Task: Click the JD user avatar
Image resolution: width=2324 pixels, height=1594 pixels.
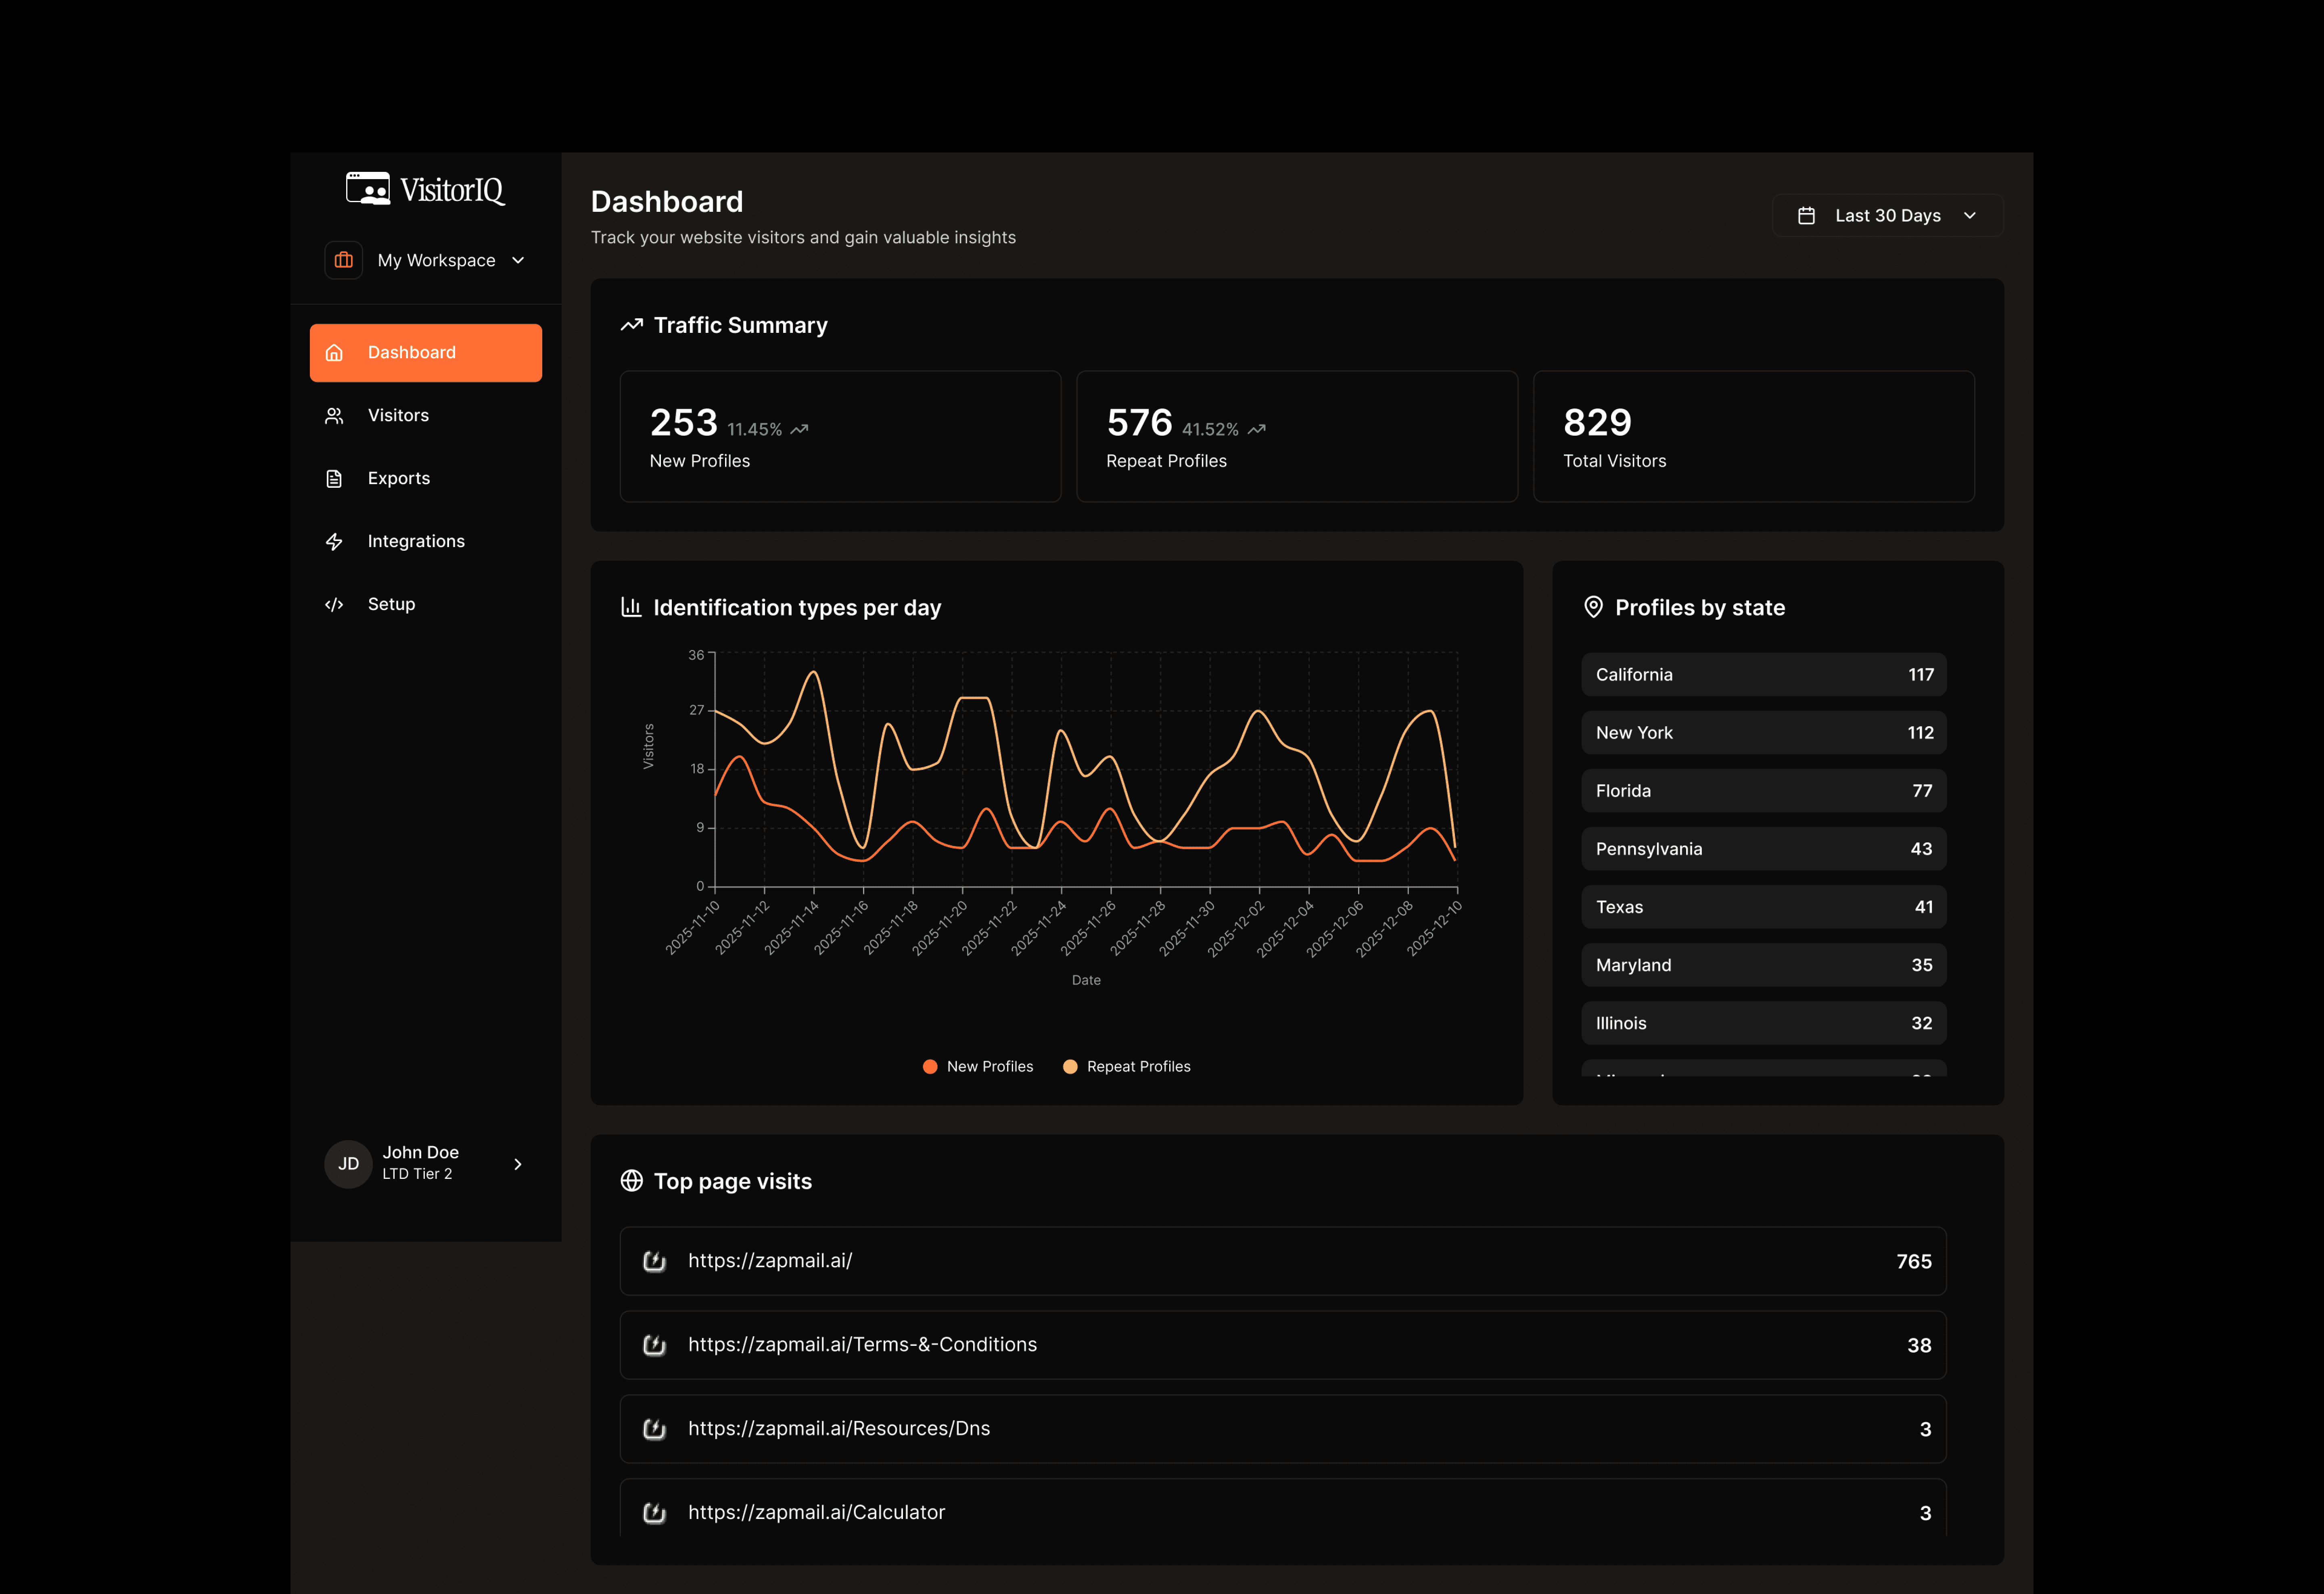Action: [348, 1163]
